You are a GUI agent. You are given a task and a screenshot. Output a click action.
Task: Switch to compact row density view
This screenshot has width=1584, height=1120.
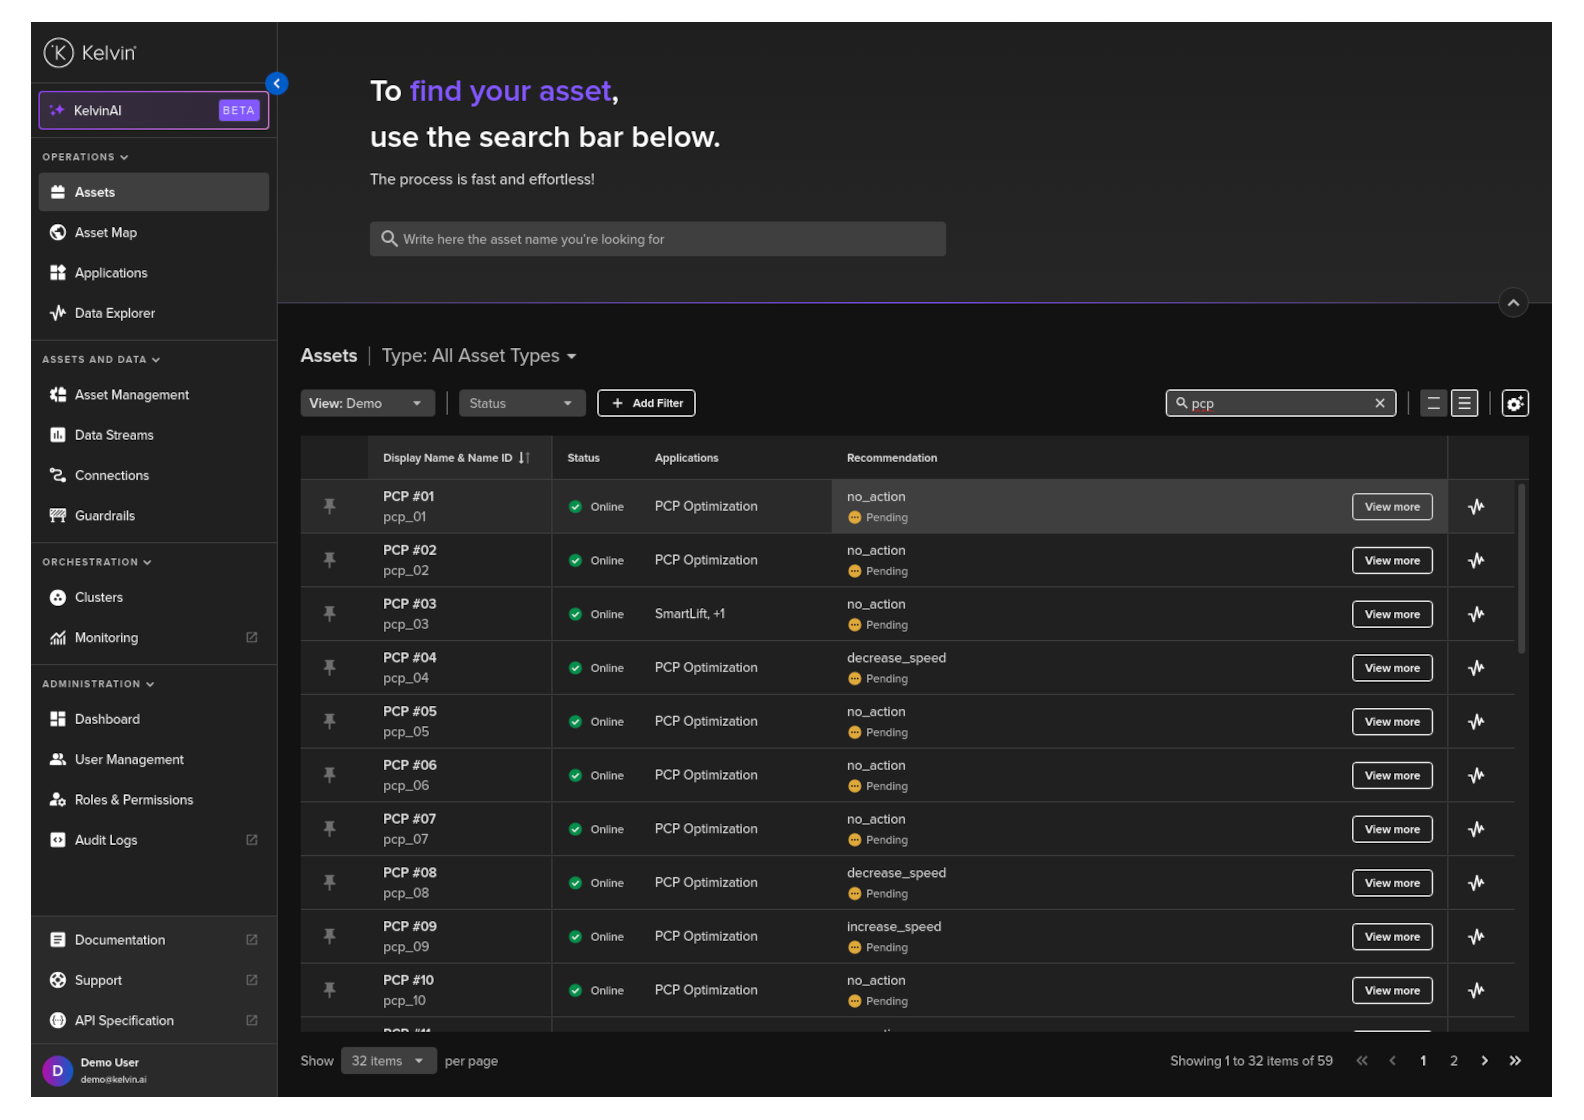point(1433,403)
